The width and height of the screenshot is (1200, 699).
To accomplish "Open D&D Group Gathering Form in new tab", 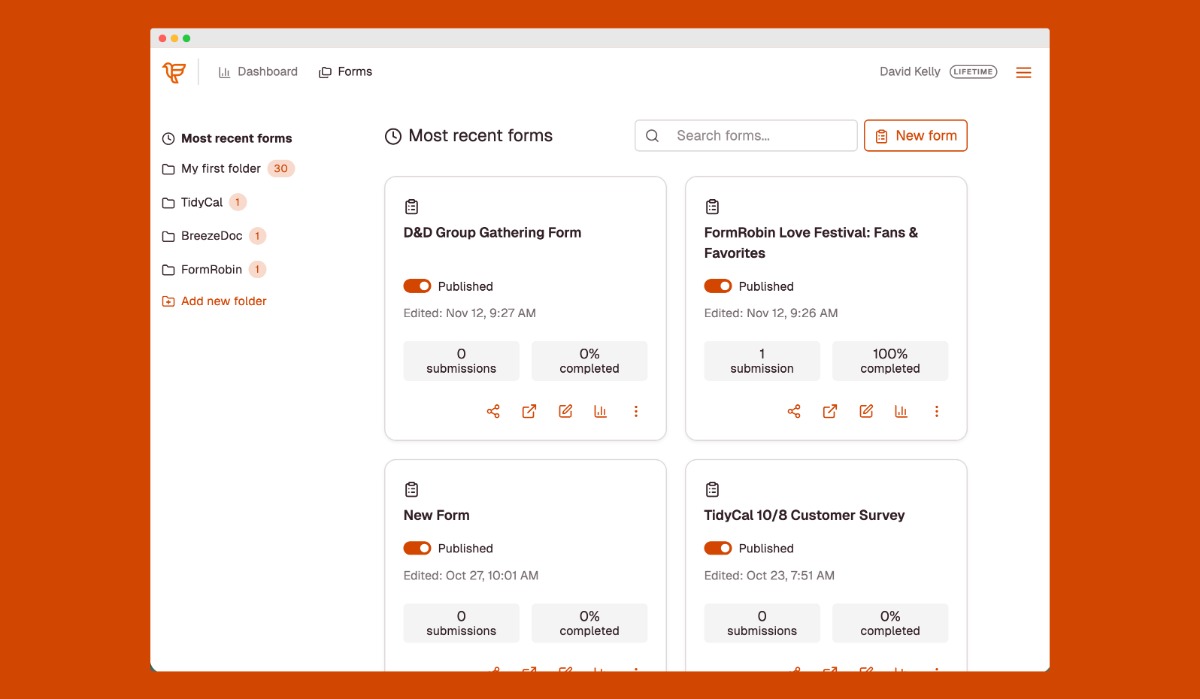I will click(529, 411).
